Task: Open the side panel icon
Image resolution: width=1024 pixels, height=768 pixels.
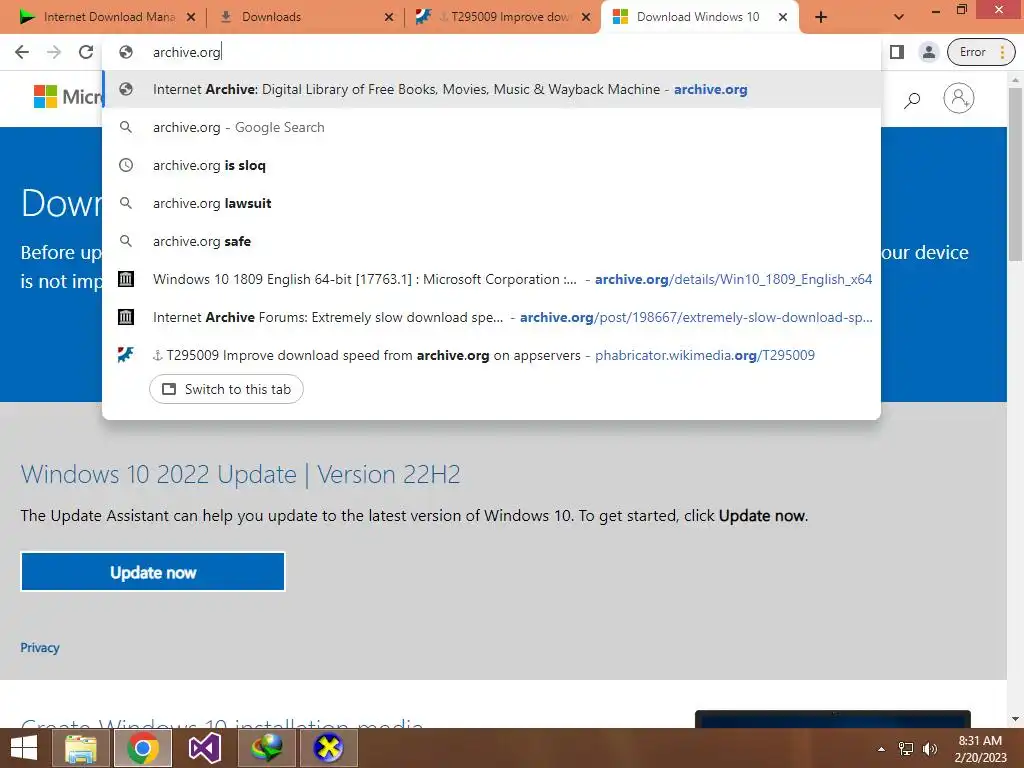Action: (897, 52)
